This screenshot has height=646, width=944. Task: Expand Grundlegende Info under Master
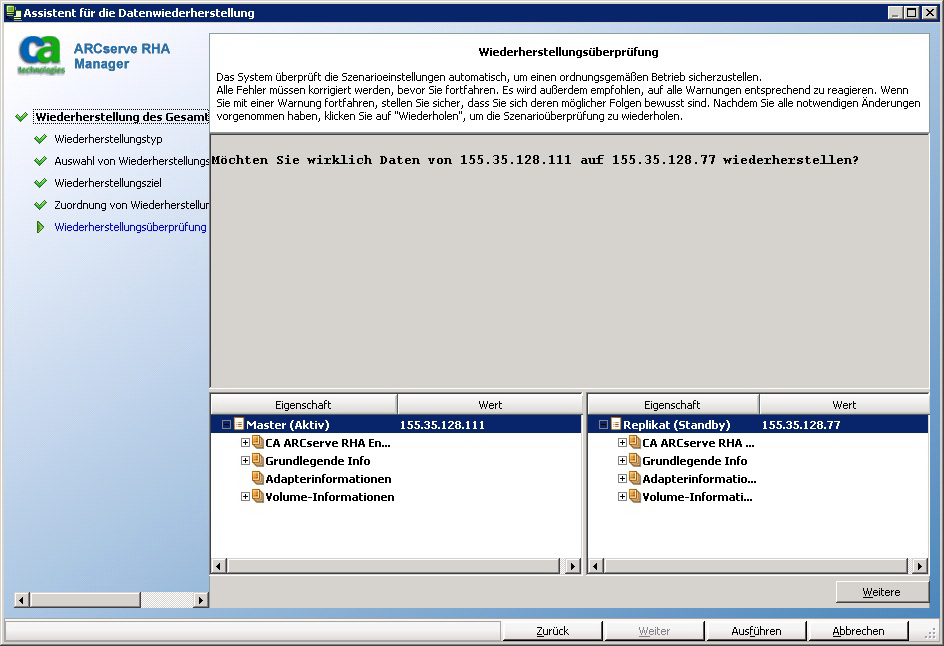pos(245,461)
